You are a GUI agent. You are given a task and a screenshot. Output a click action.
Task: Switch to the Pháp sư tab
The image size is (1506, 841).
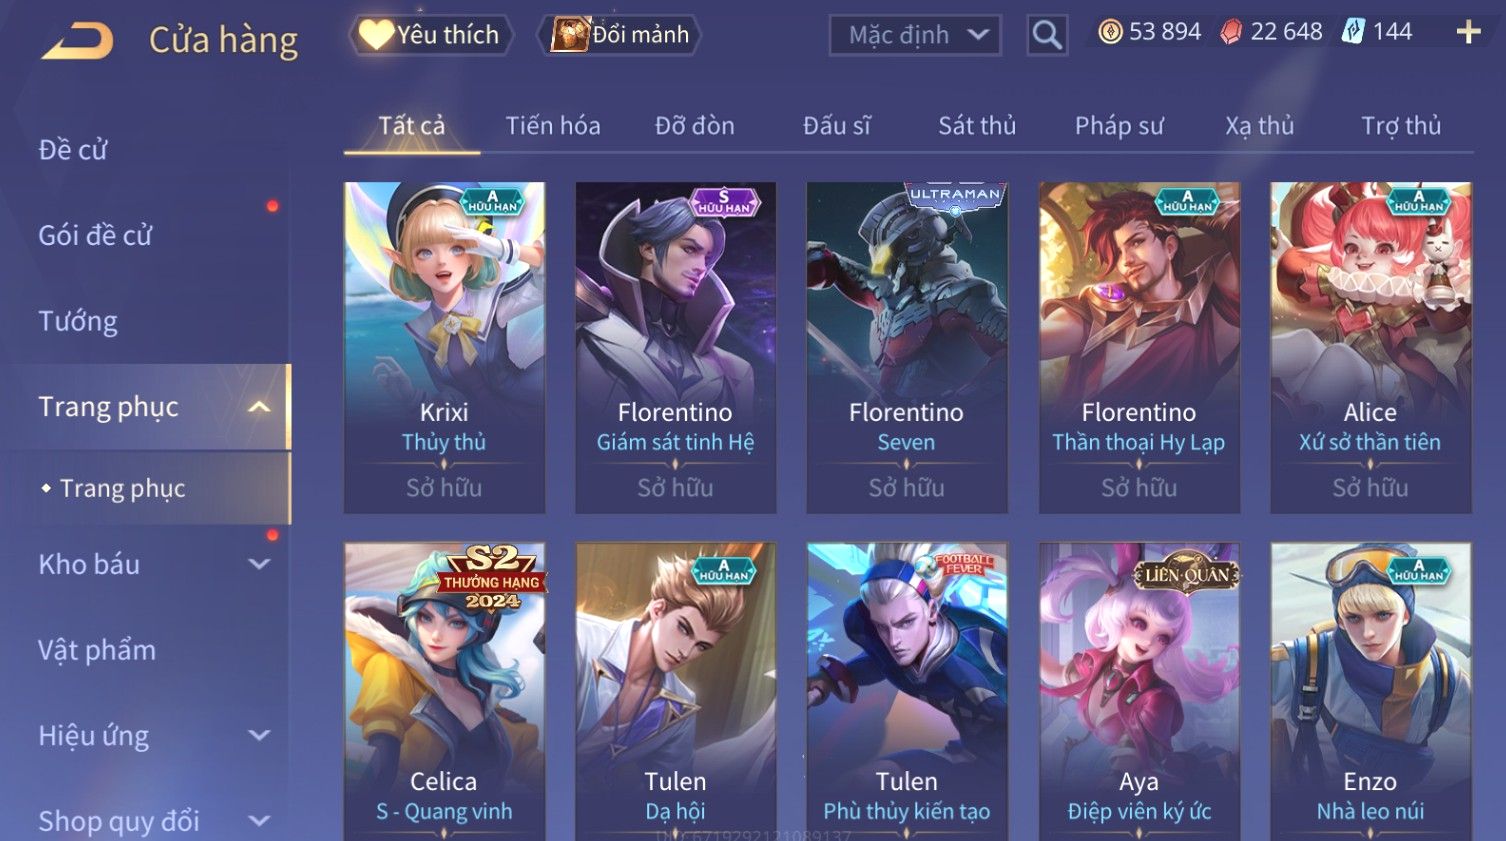pos(1119,126)
